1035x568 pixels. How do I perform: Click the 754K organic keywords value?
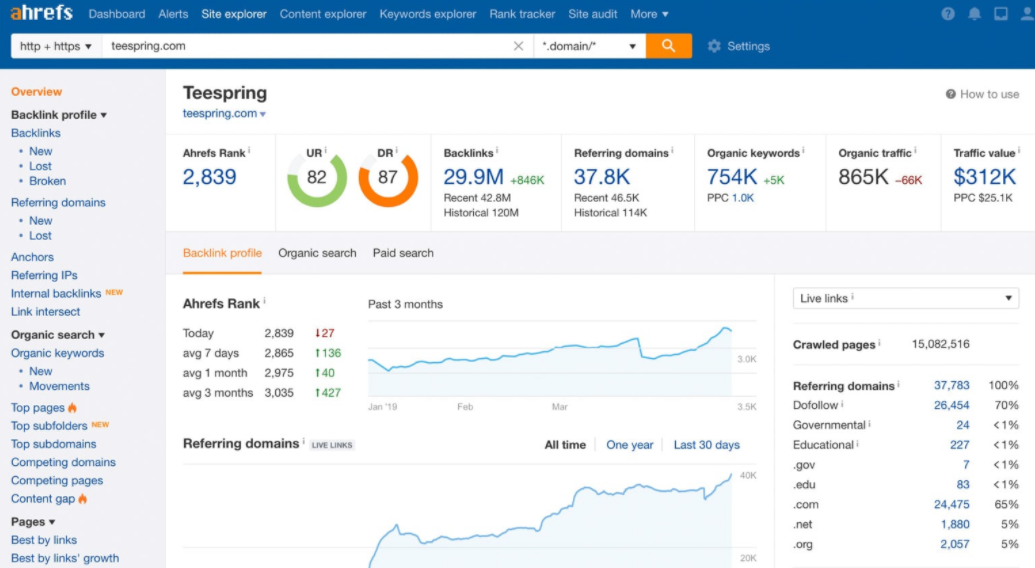coord(732,177)
